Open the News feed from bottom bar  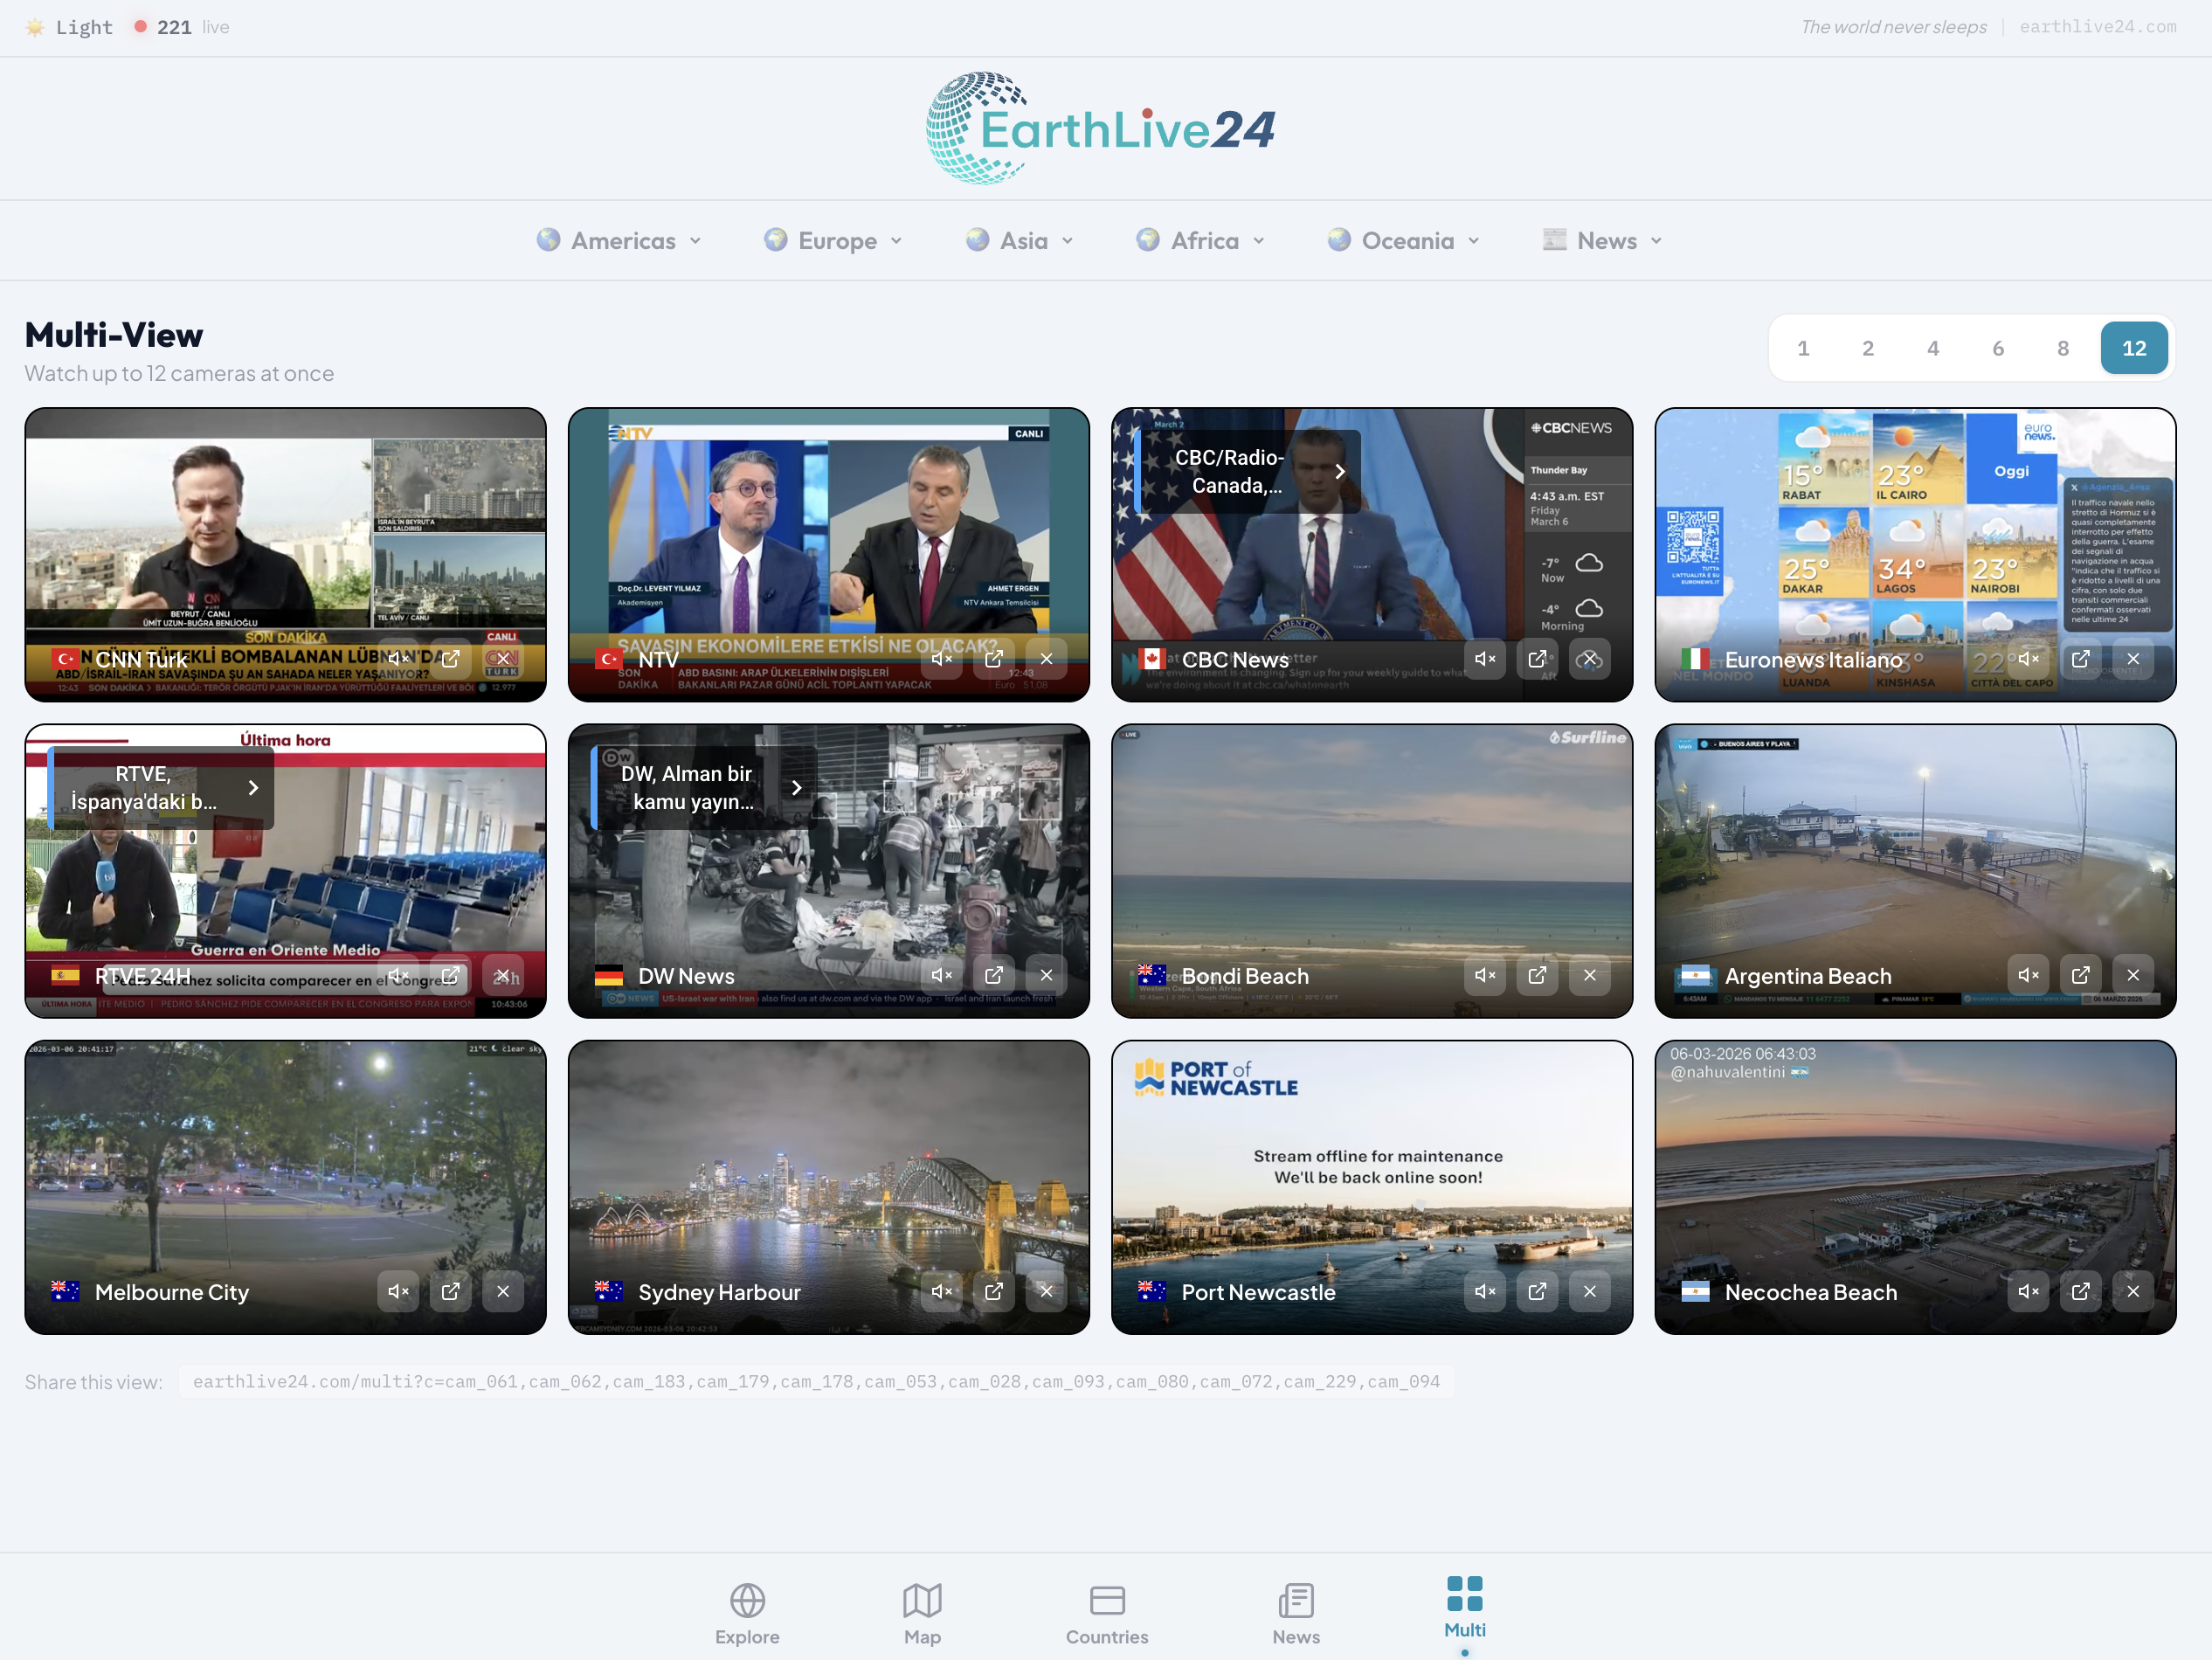1295,1601
